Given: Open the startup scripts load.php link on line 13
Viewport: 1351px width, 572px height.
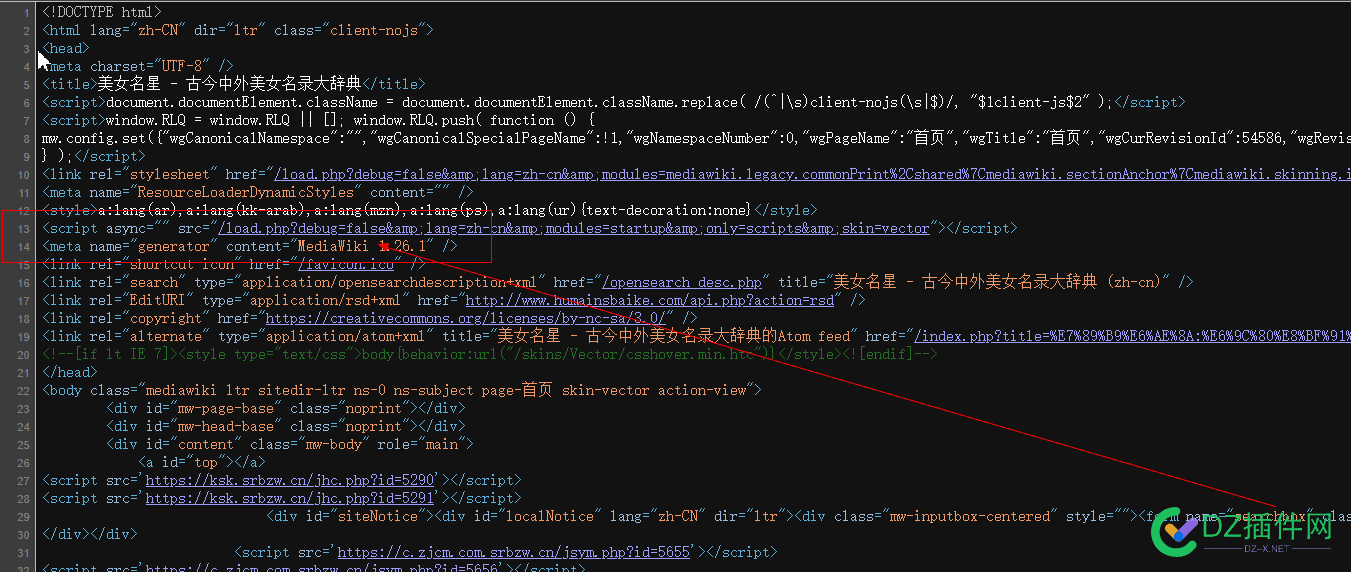Looking at the screenshot, I should 575,228.
